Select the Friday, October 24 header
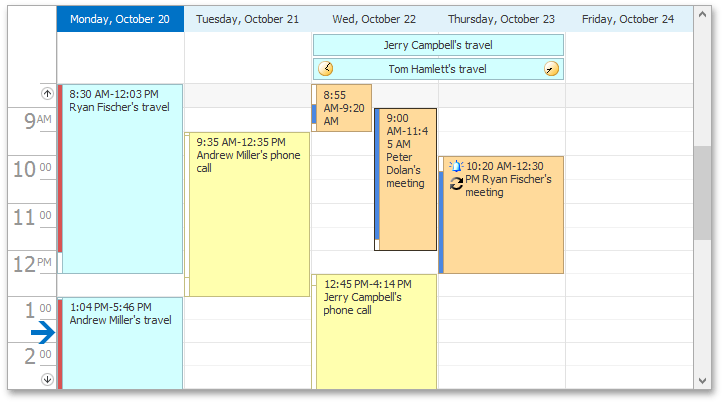Viewport: 725px width, 405px height. click(x=628, y=19)
